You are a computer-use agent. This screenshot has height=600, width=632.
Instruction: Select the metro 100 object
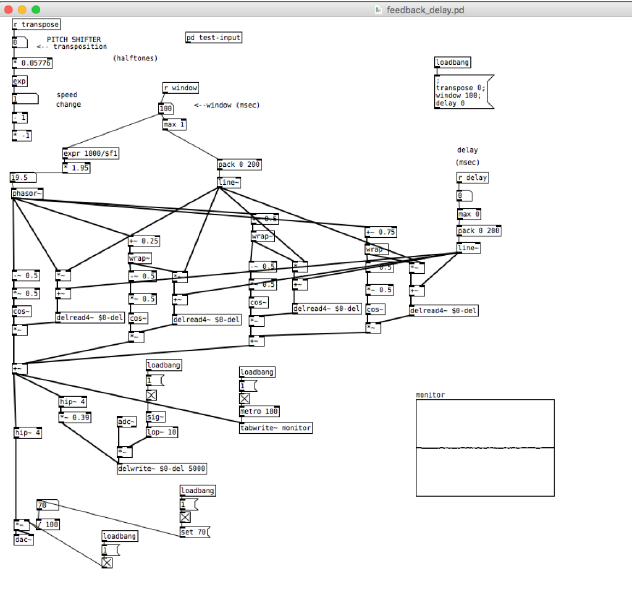[x=260, y=411]
